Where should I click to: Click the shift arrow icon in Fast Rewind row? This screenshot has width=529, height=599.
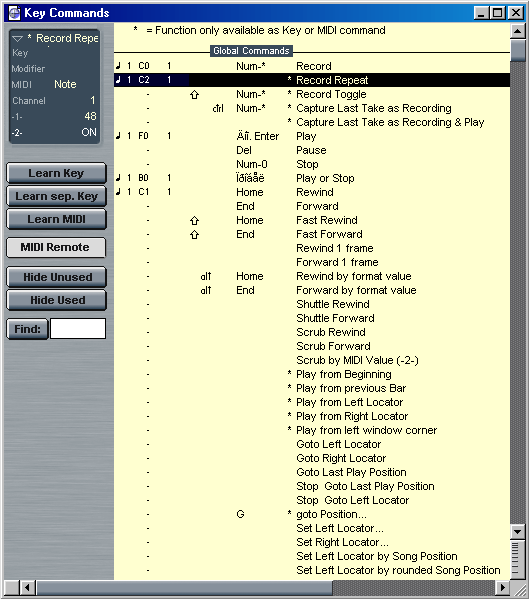pos(194,220)
